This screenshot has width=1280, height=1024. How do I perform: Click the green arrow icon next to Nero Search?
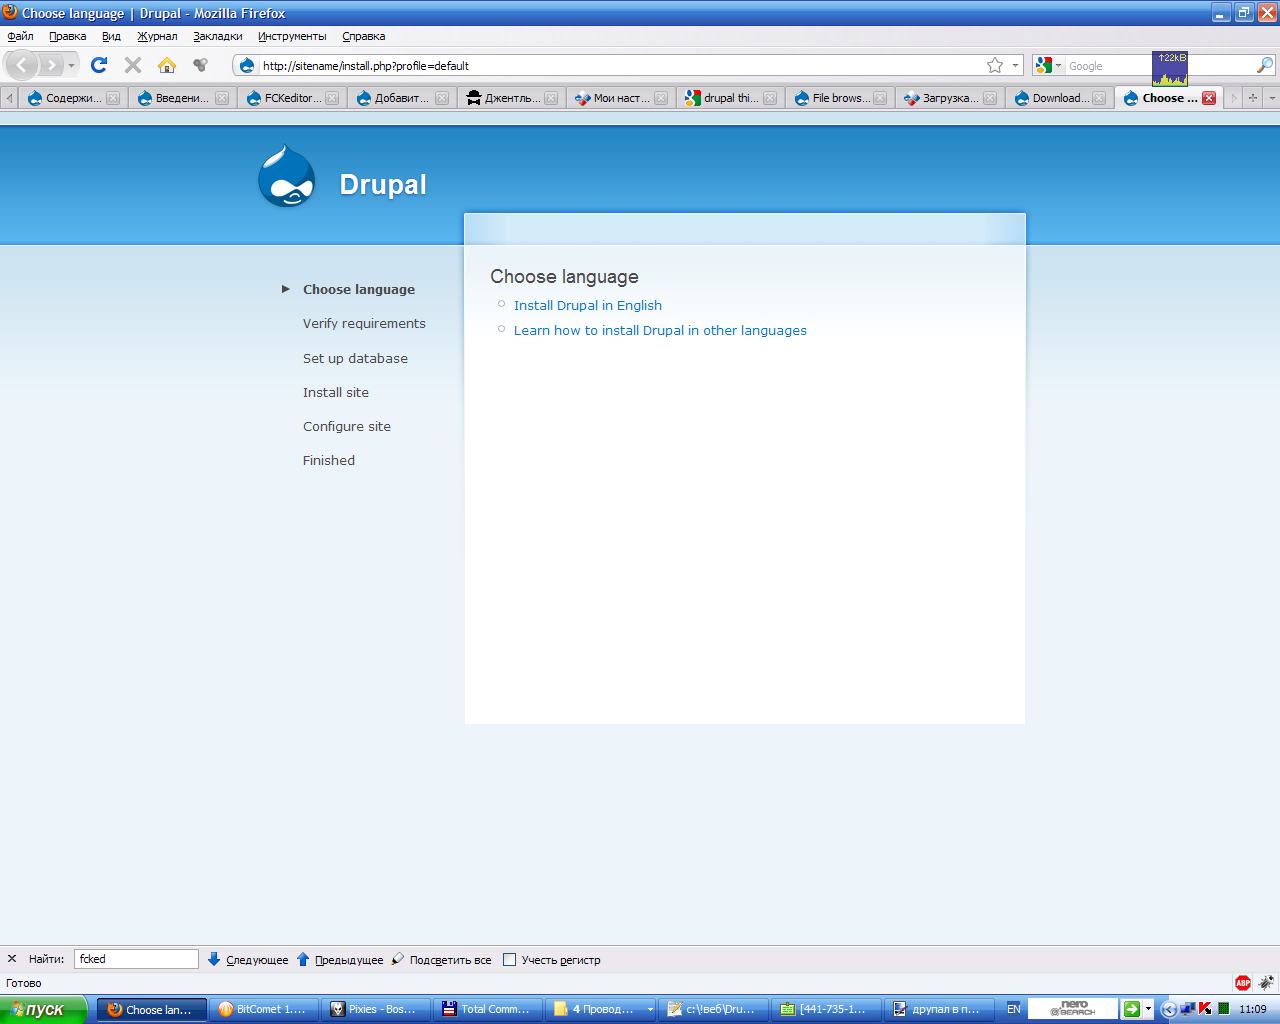pos(1131,1009)
